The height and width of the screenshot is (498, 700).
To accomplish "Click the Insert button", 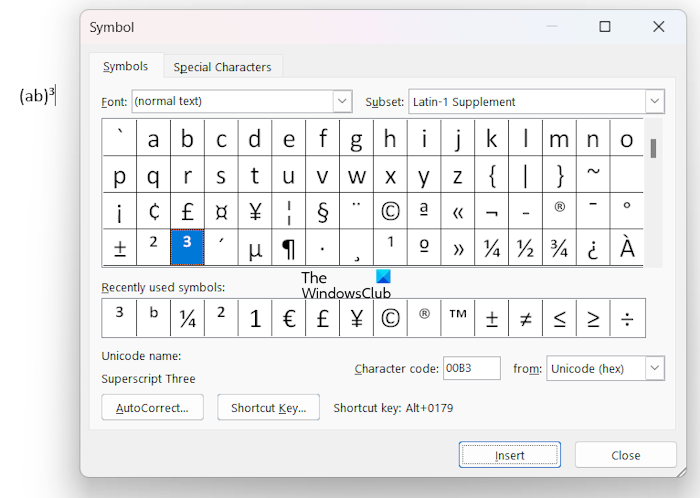I will 509,455.
